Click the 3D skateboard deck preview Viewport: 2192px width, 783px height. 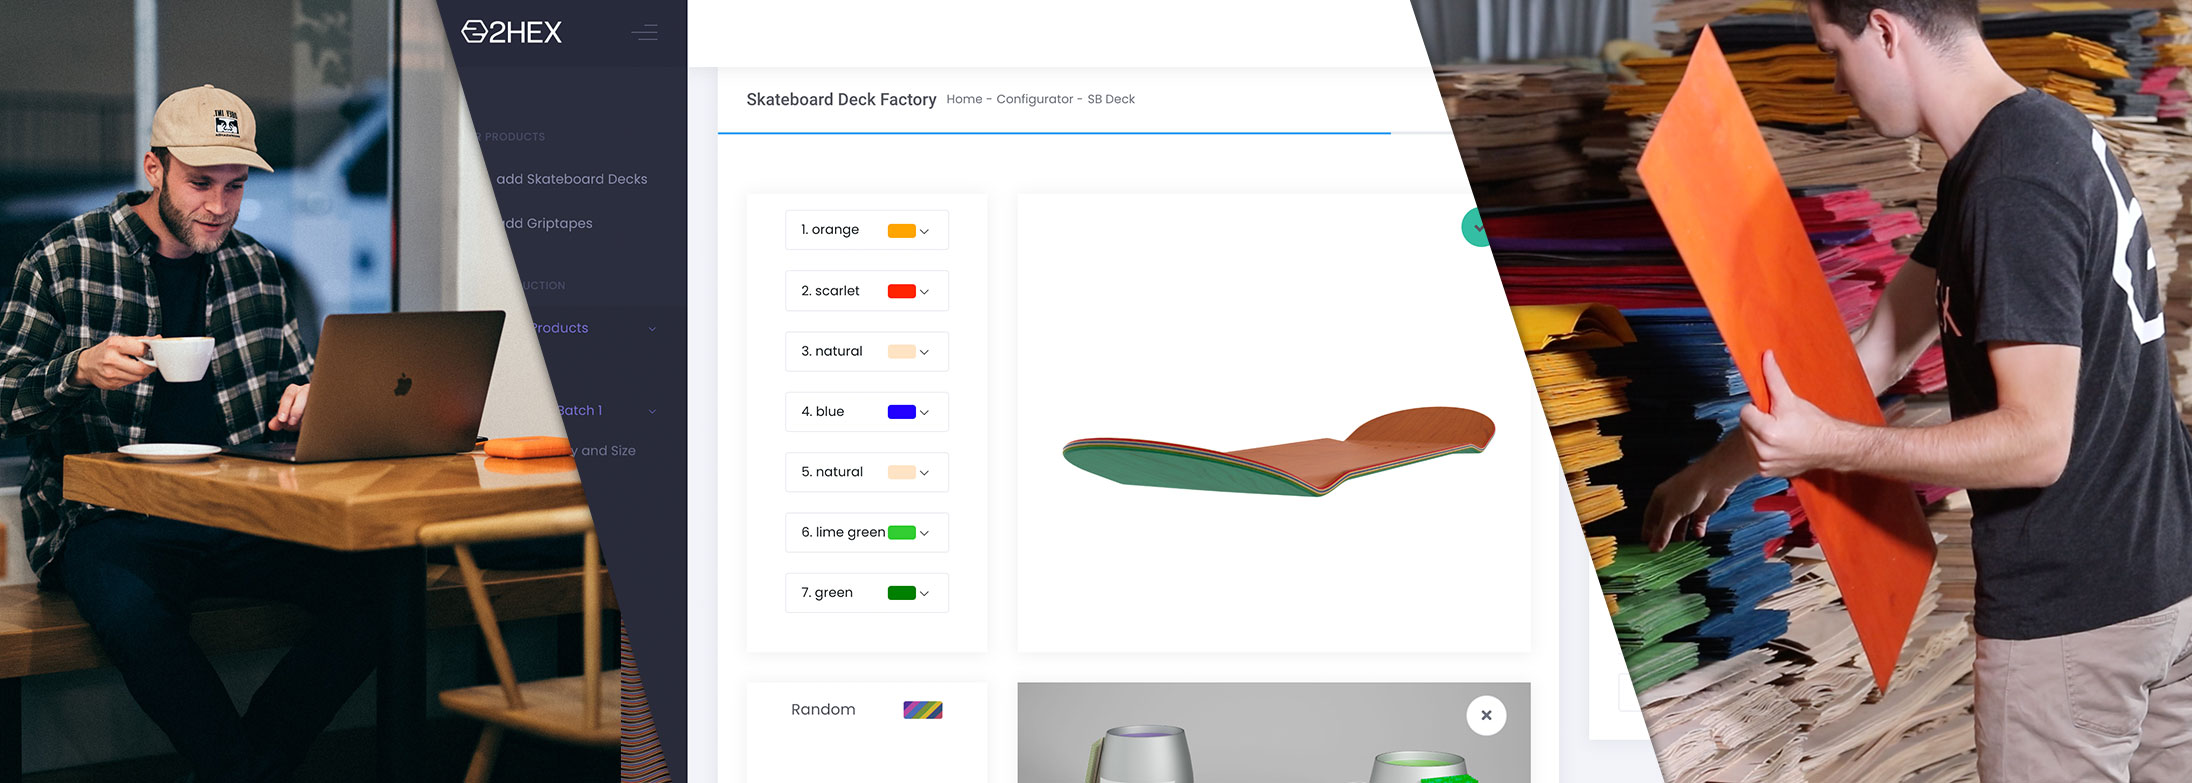1277,451
